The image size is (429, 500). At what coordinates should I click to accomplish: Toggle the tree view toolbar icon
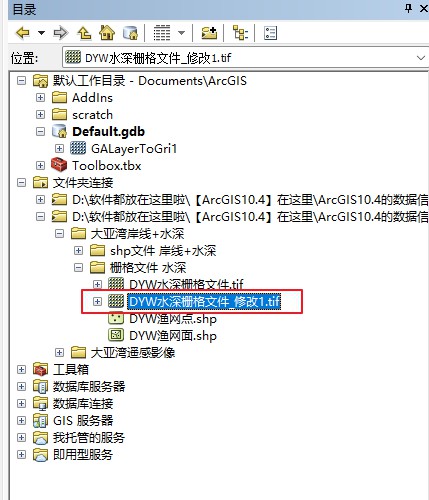[240, 33]
